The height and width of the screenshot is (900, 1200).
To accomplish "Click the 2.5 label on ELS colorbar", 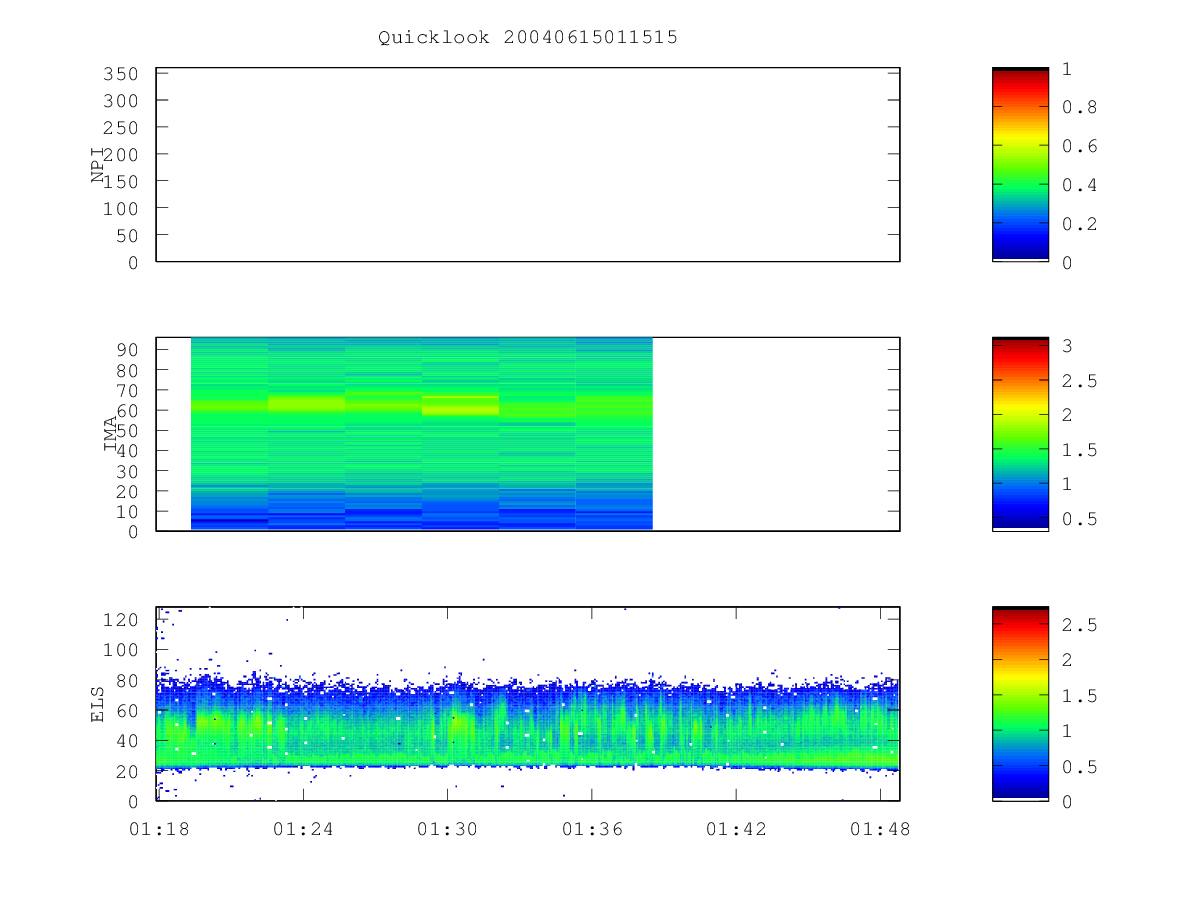I will (1079, 625).
